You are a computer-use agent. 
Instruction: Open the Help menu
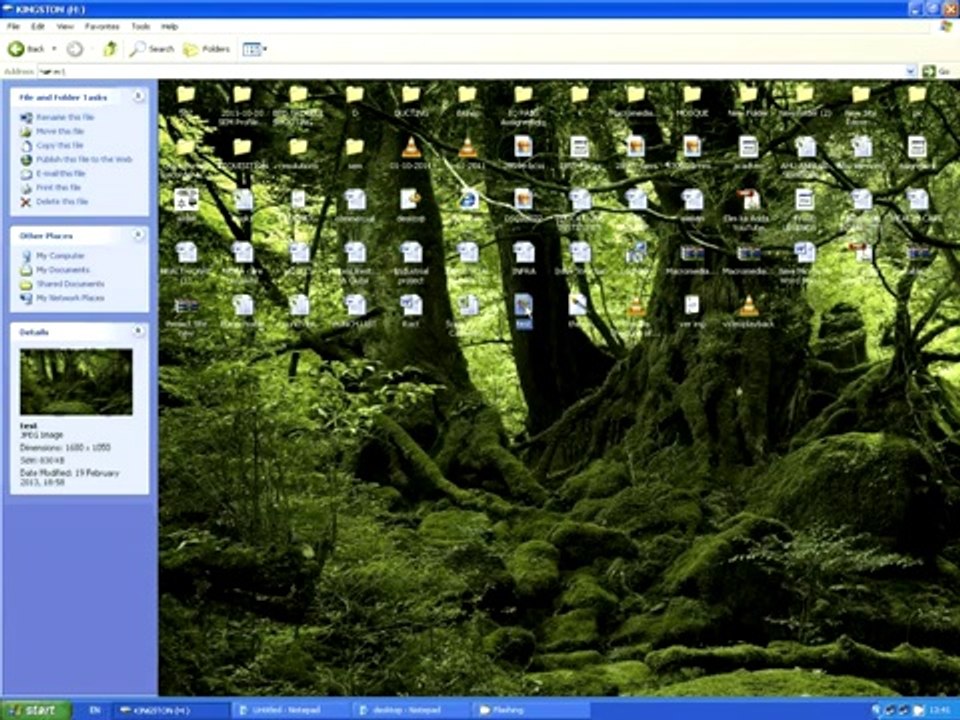(170, 26)
